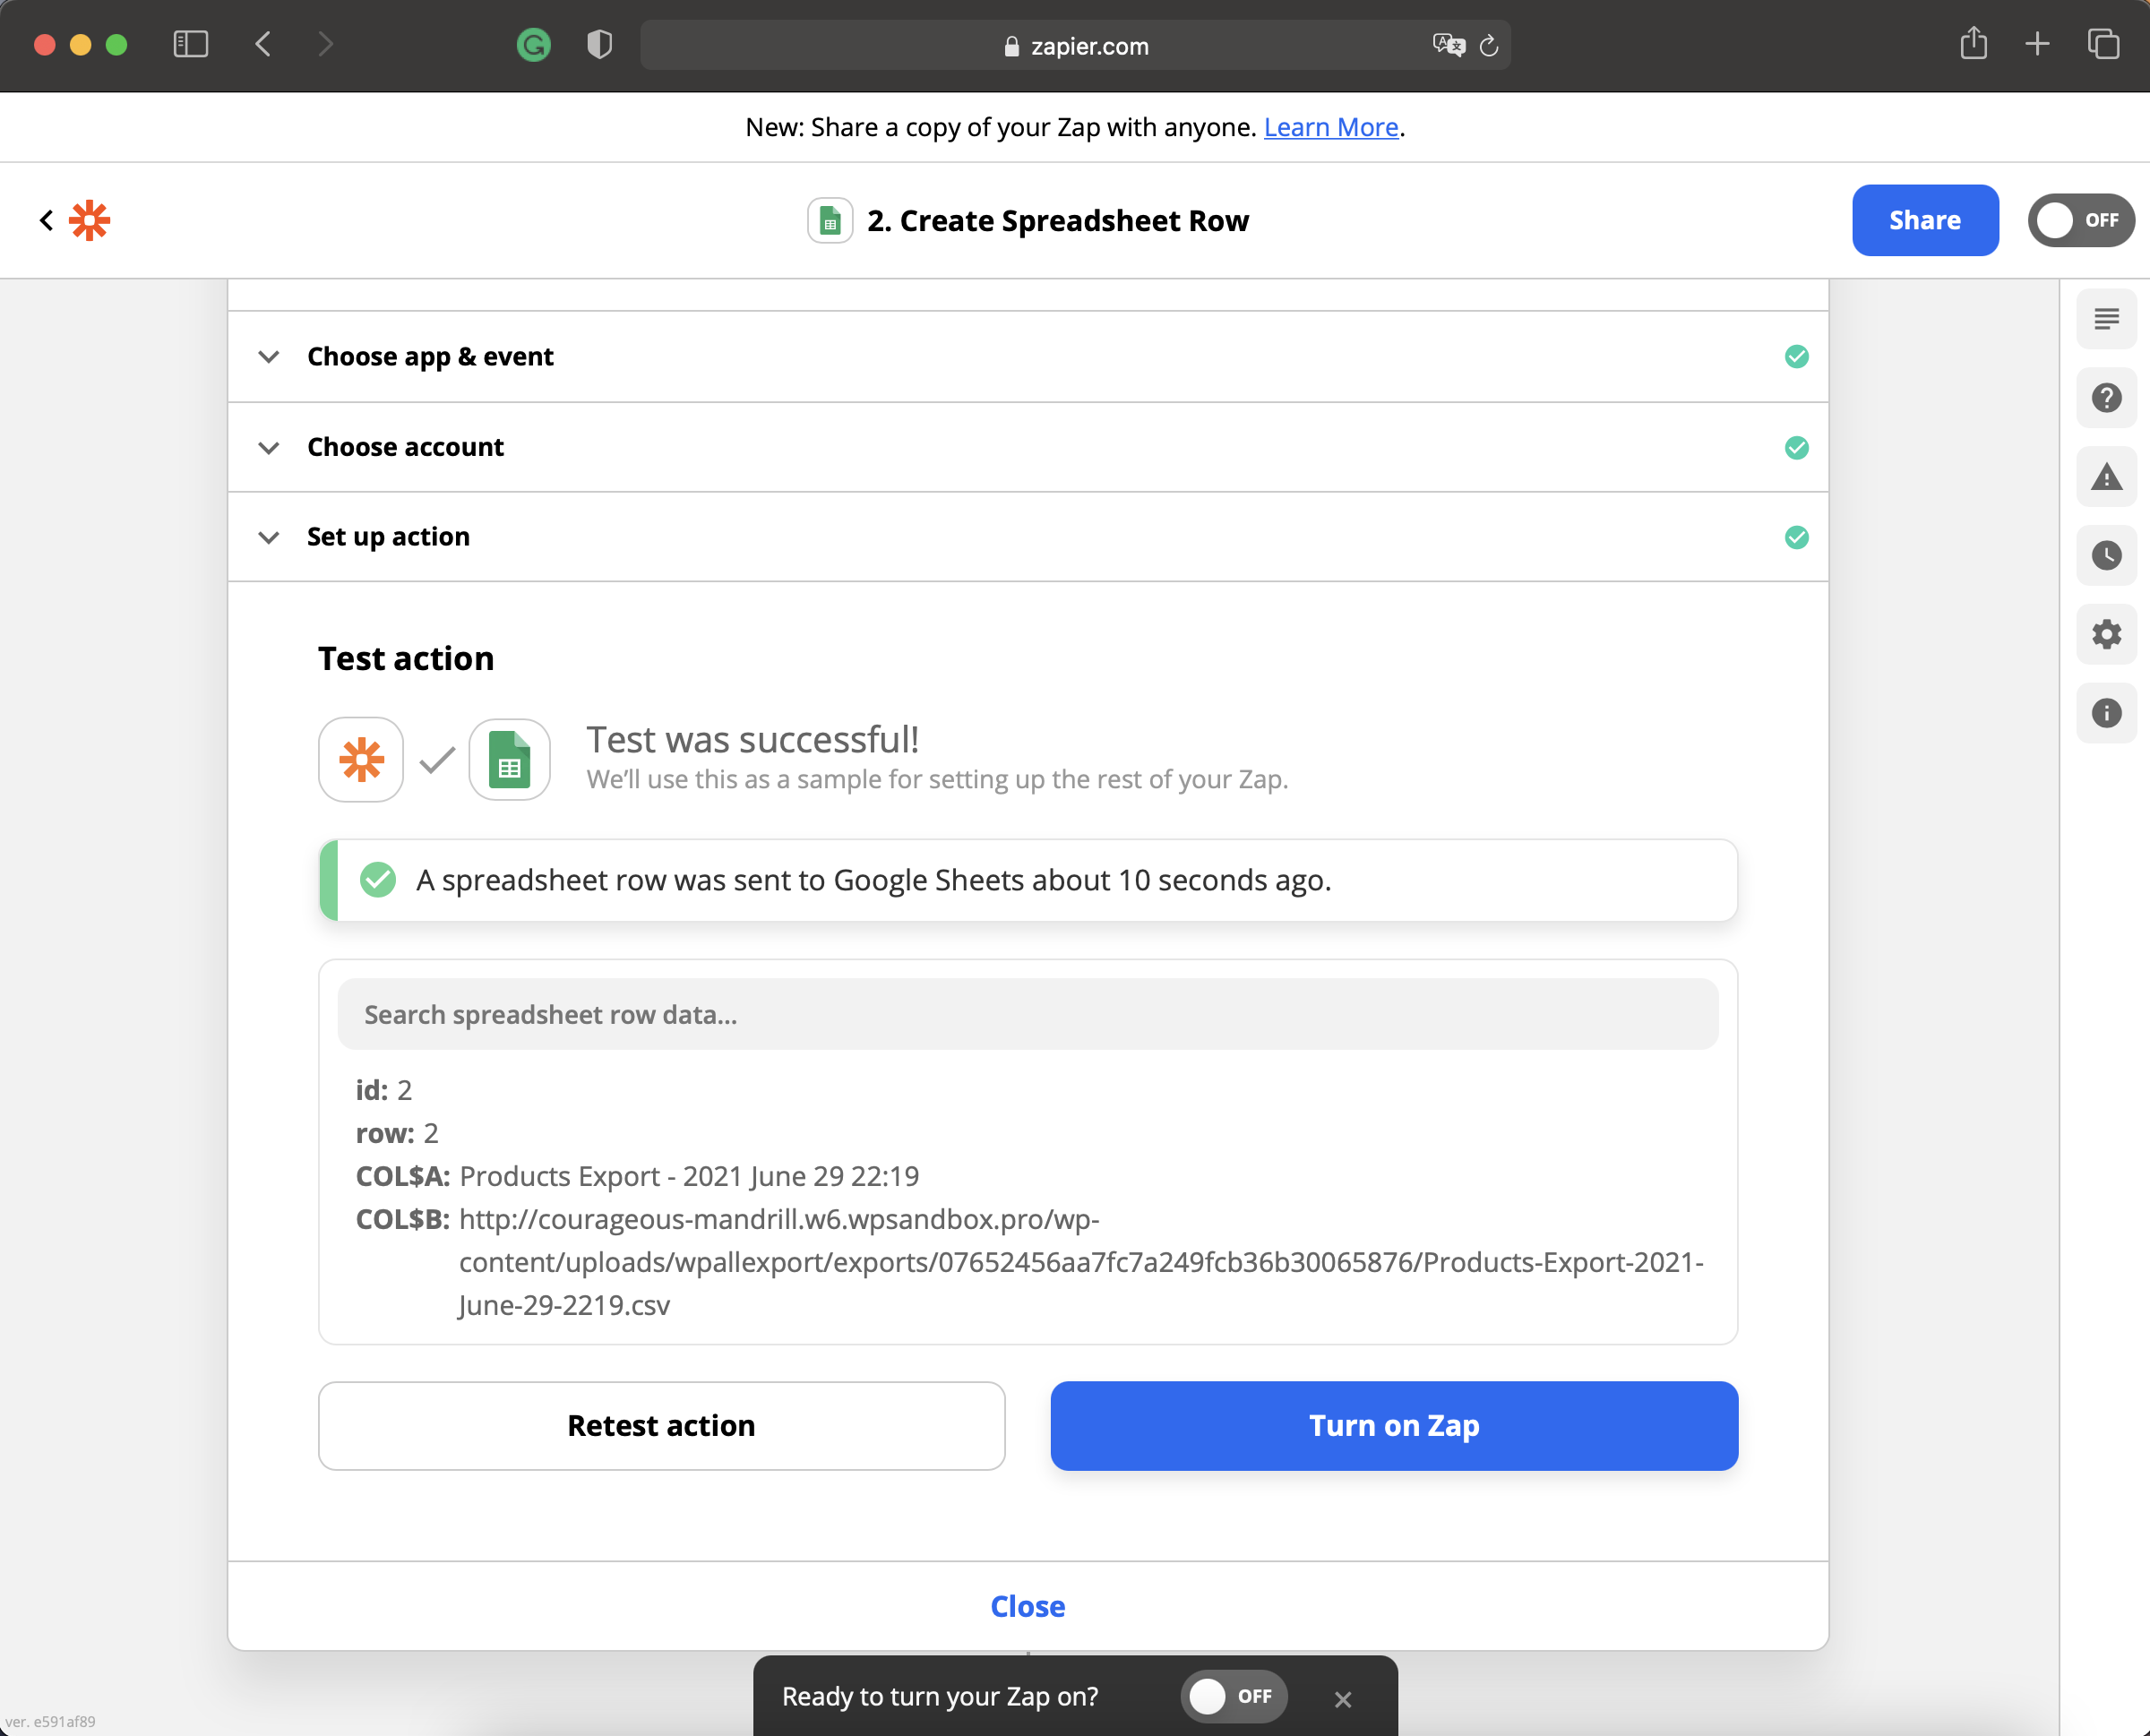
Task: Open the info circle icon in sidebar
Action: click(x=2106, y=713)
